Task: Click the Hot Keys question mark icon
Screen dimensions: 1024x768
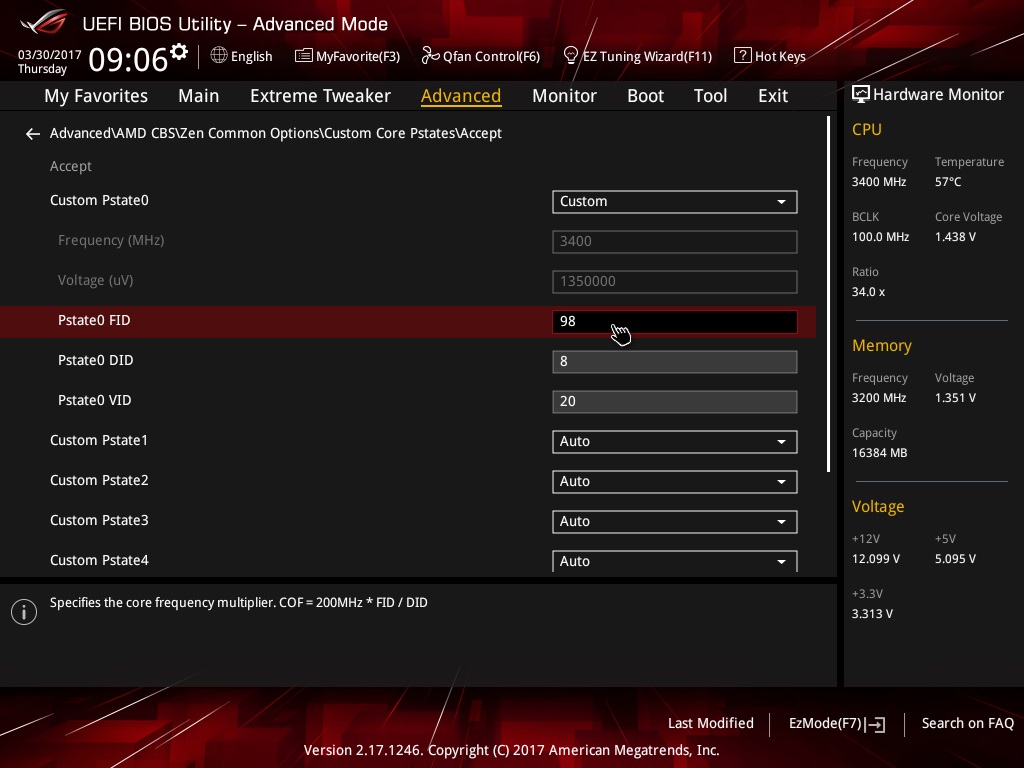Action: click(x=743, y=56)
